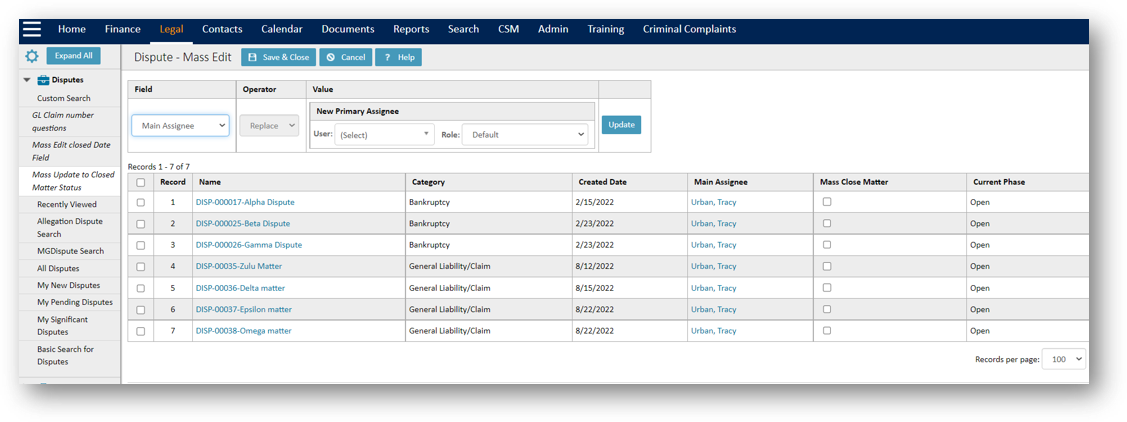Select Basic Search for Disputes
The image size is (1127, 422).
pyautogui.click(x=65, y=355)
